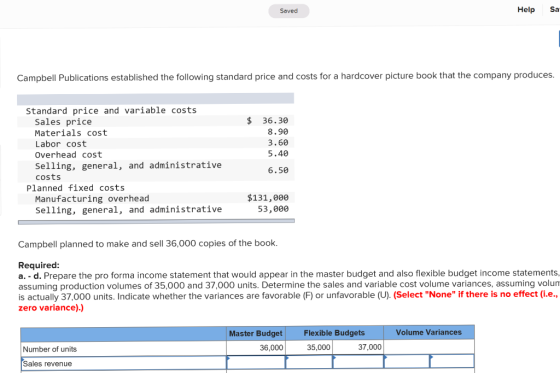Click the 37,000 units cell in table

pyautogui.click(x=358, y=347)
